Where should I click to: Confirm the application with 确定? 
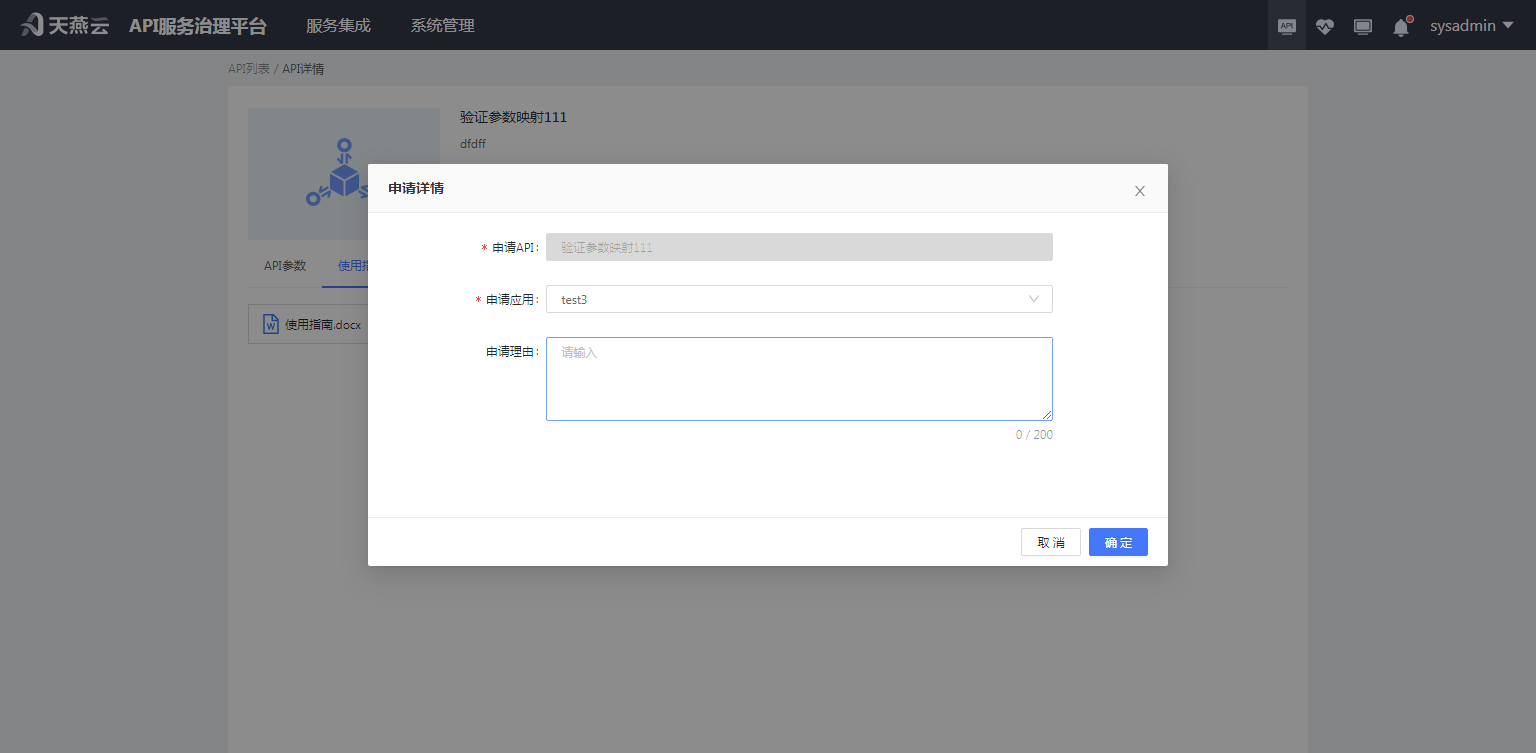pos(1117,542)
